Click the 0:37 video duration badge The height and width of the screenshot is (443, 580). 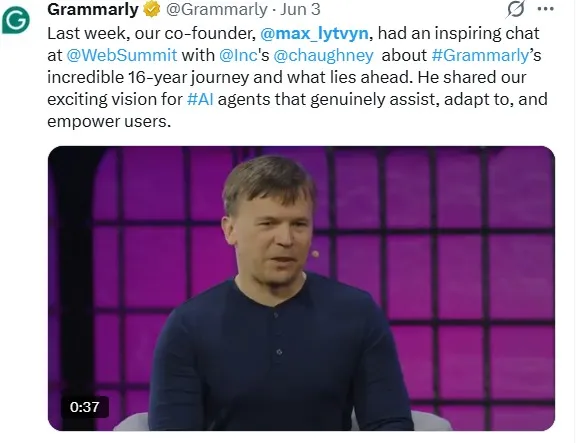(x=85, y=407)
